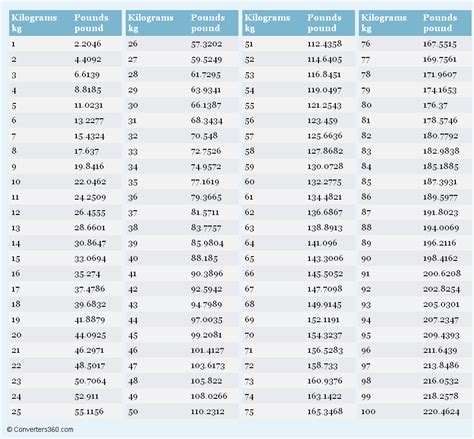Image resolution: width=474 pixels, height=439 pixels.
Task: Select the 22.0462 value for 10 kg
Action: pos(90,182)
